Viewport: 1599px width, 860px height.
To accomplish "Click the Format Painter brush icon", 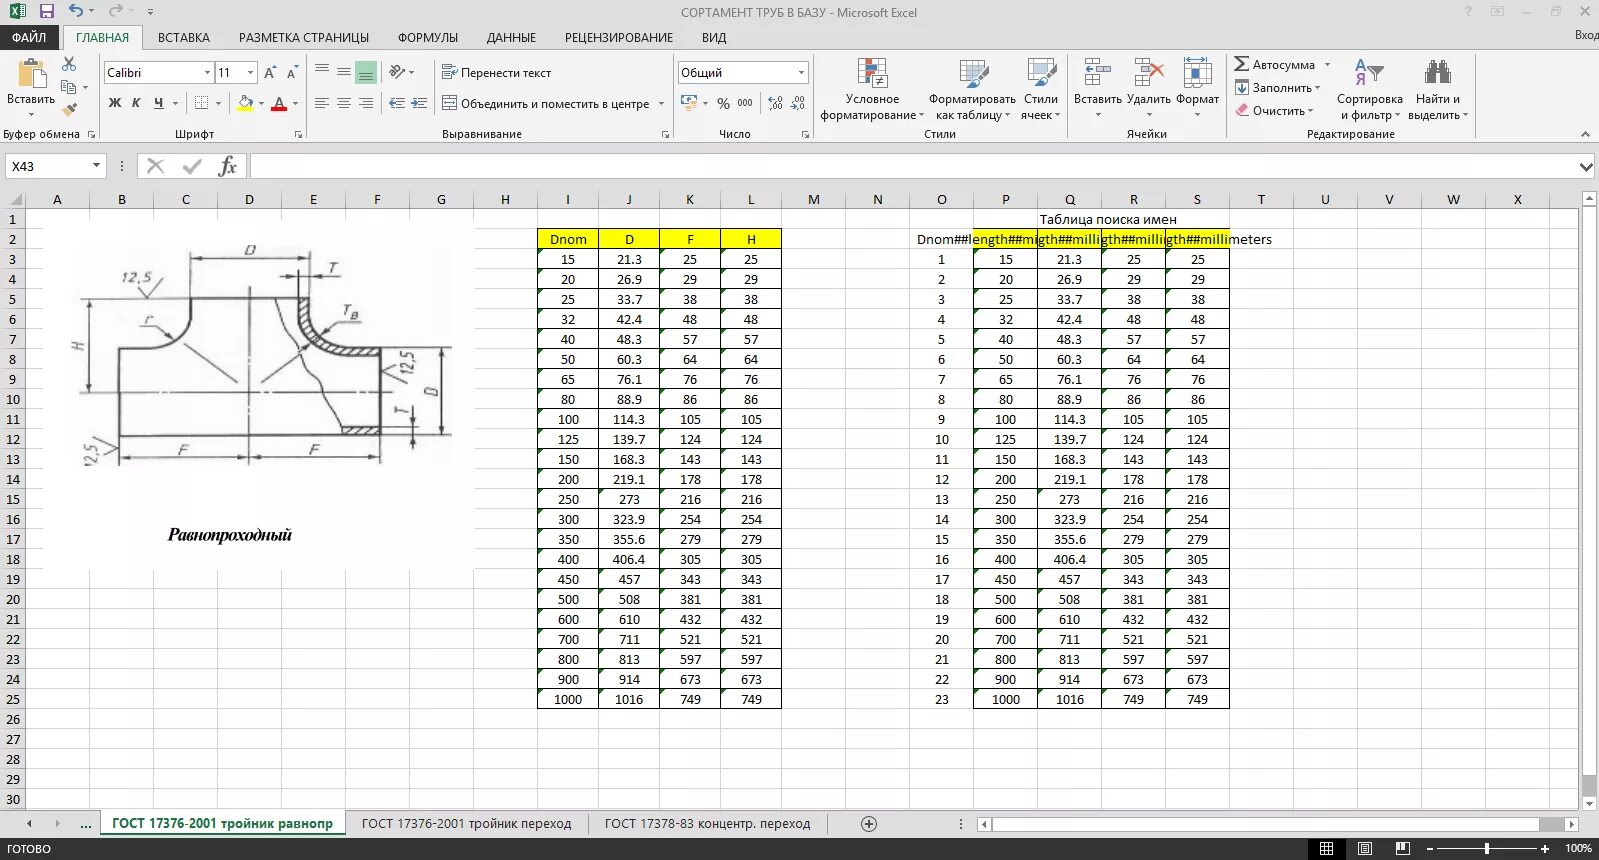I will (69, 109).
